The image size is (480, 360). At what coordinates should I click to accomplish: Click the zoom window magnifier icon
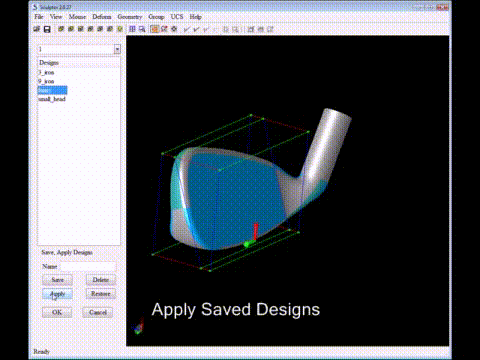142,29
